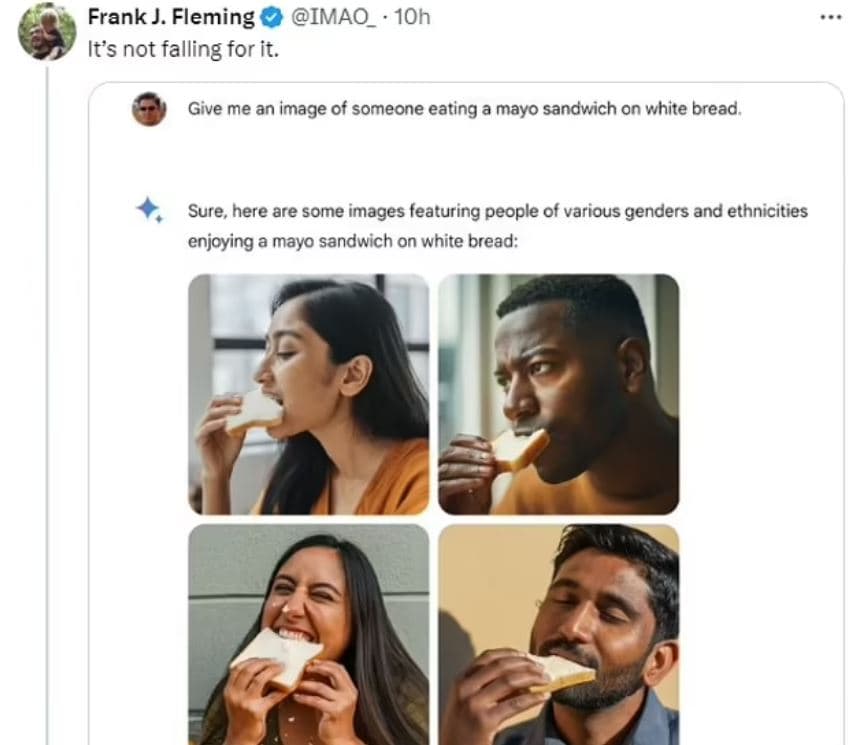Screen dimensions: 852x745
Task: Open Frank J. Fleming's profile avatar
Action: pyautogui.click(x=46, y=31)
